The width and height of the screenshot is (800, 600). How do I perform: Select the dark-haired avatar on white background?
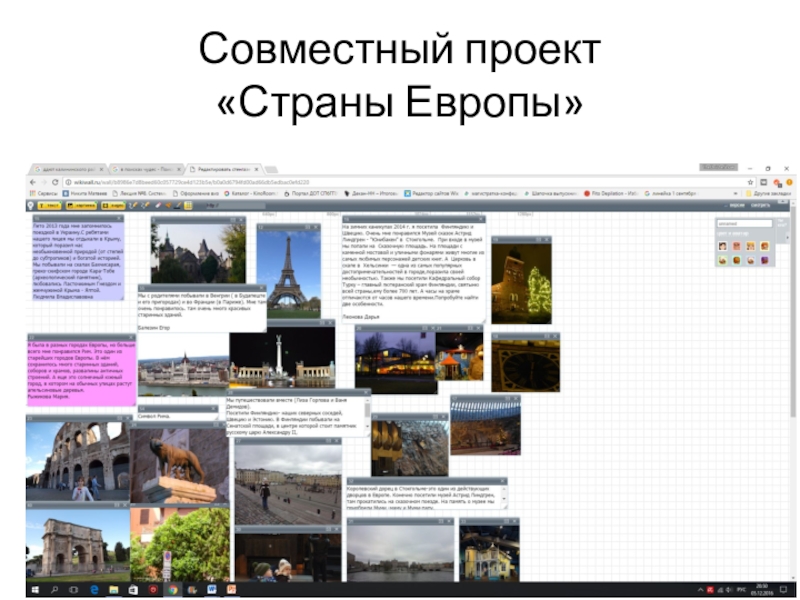(x=723, y=246)
